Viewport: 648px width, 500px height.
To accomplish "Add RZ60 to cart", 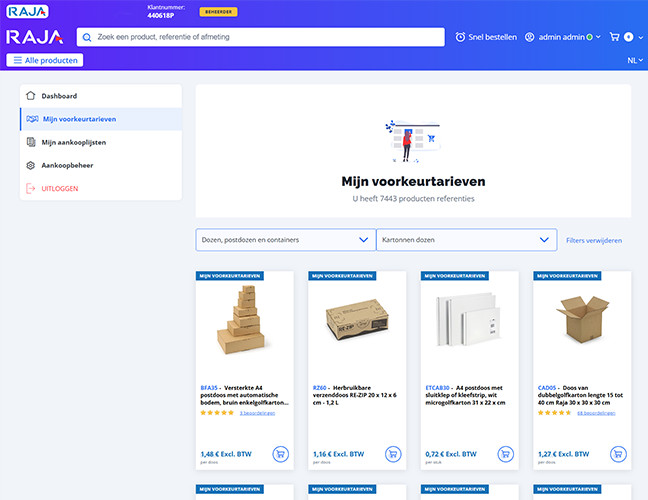I will click(393, 454).
